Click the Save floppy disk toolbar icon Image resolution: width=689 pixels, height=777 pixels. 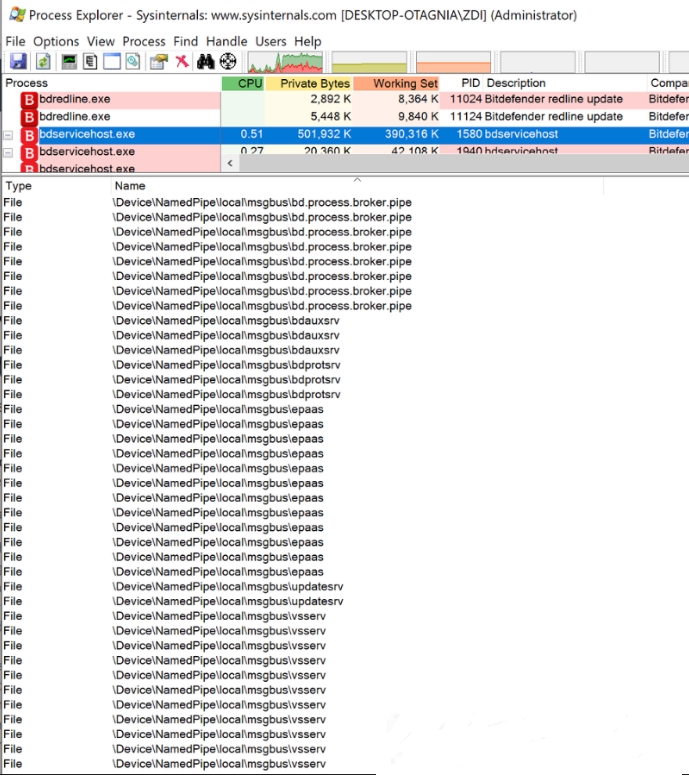point(18,61)
